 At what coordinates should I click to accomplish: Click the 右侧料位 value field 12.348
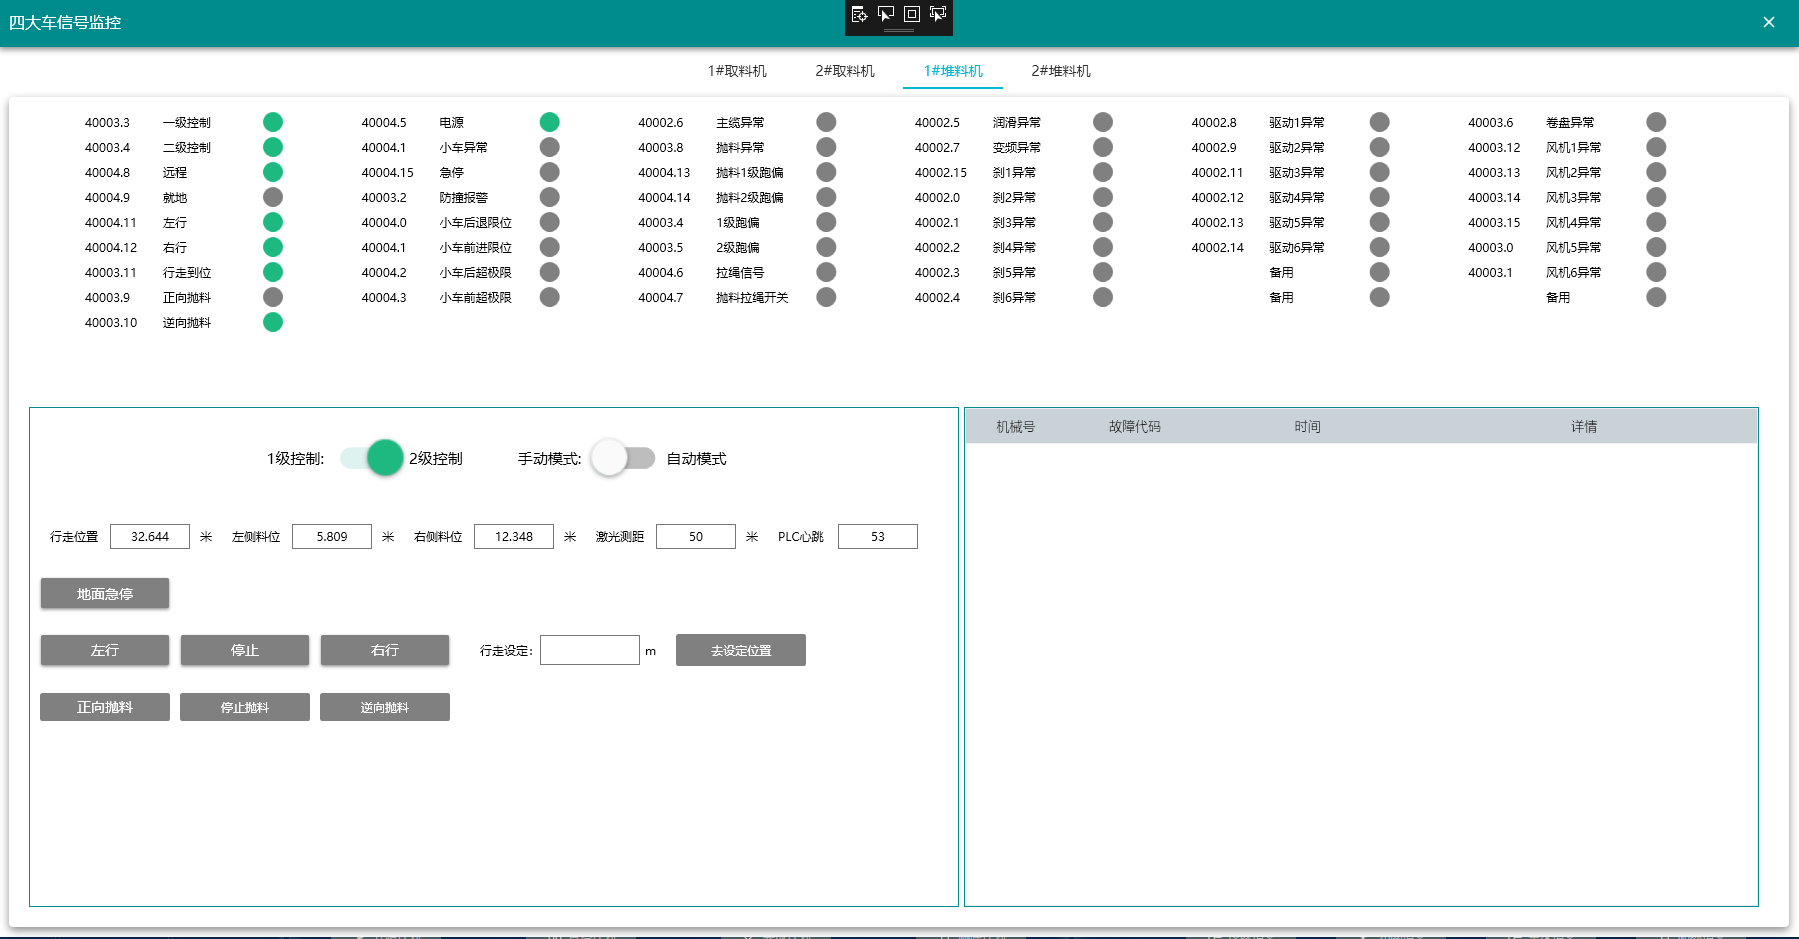[x=514, y=536]
